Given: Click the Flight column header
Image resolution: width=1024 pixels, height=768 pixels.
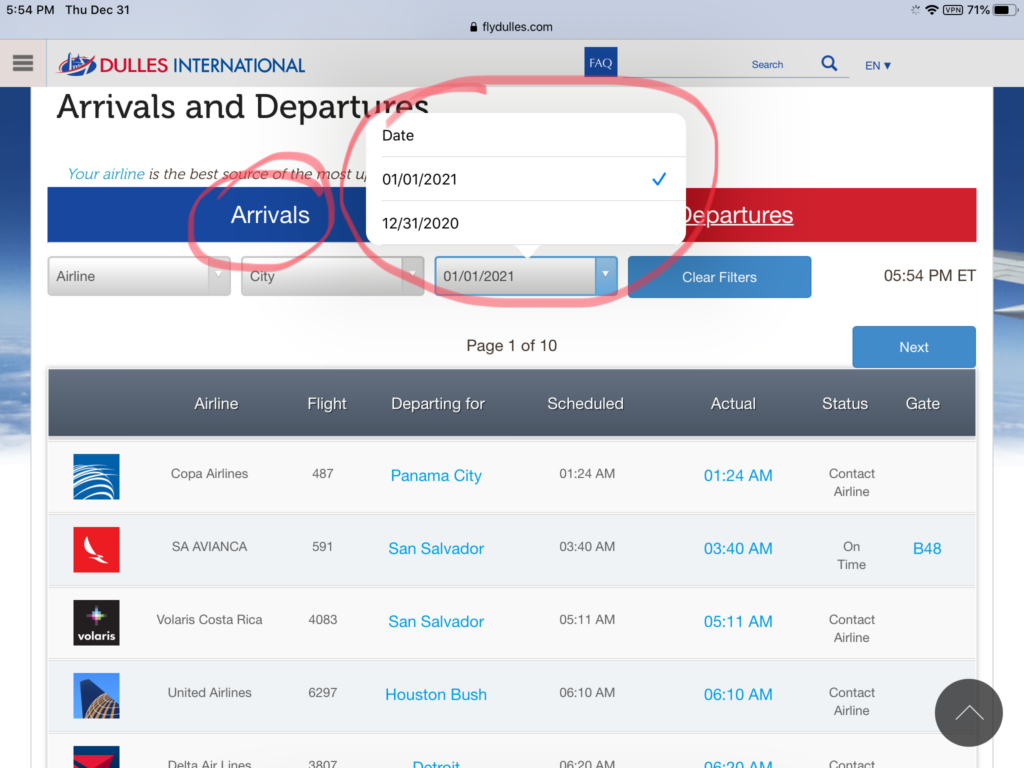Looking at the screenshot, I should (x=327, y=404).
